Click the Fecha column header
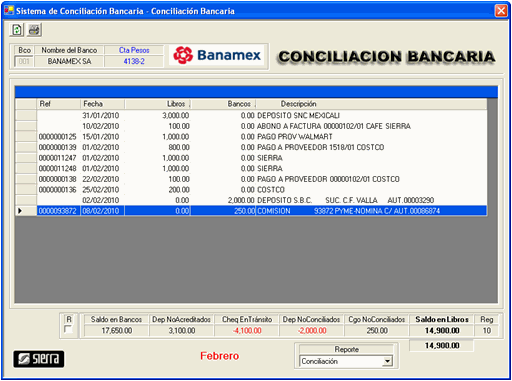The height and width of the screenshot is (381, 512). click(102, 104)
